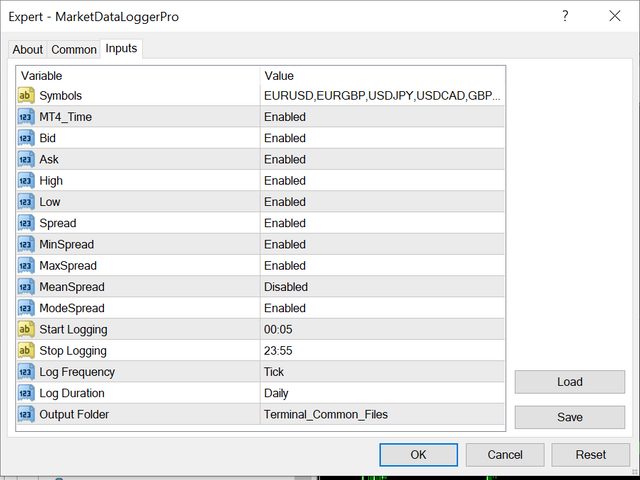
Task: Load a preset with the Load button
Action: pyautogui.click(x=570, y=382)
